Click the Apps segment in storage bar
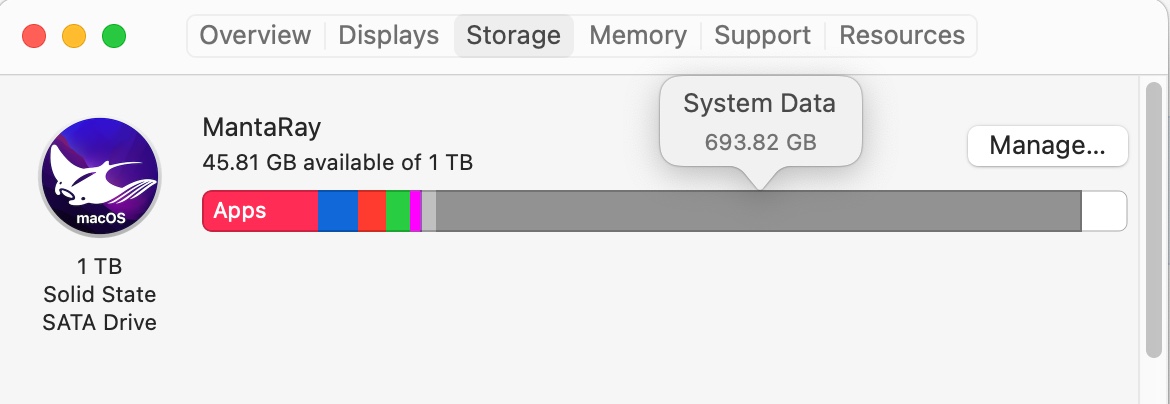1170x404 pixels. (x=260, y=211)
